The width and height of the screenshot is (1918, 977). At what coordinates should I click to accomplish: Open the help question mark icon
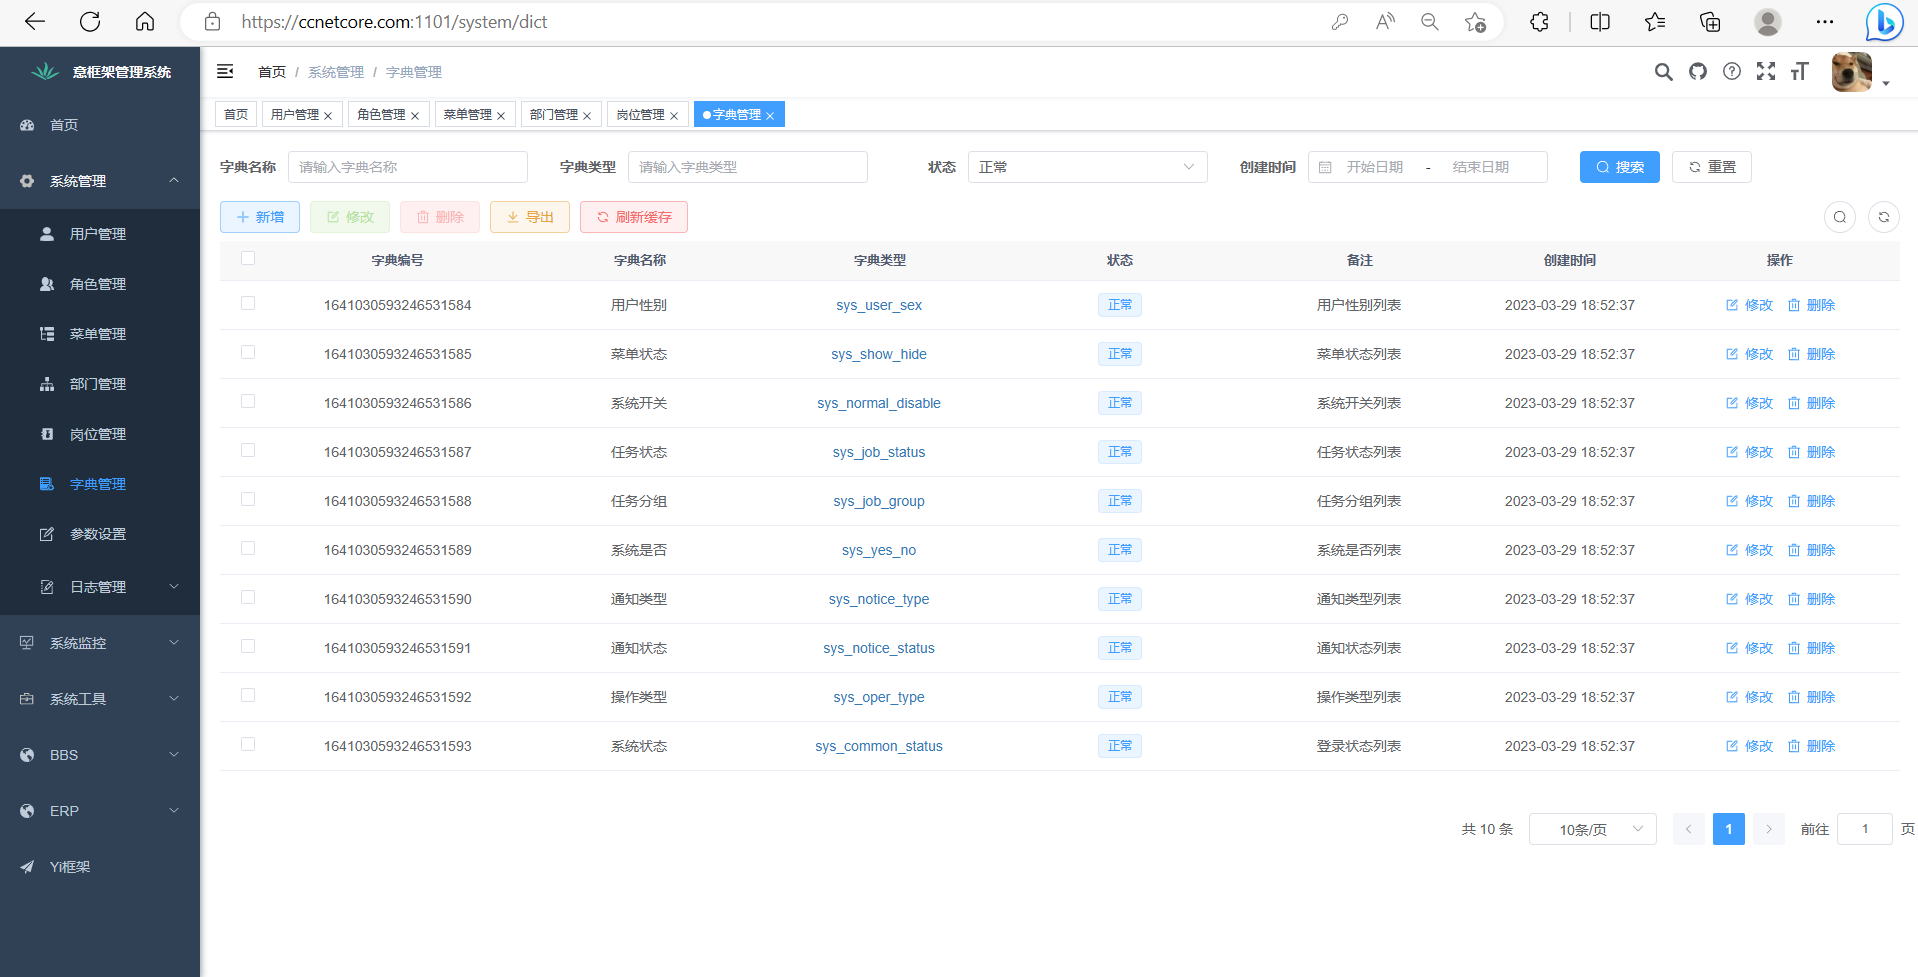pyautogui.click(x=1732, y=71)
